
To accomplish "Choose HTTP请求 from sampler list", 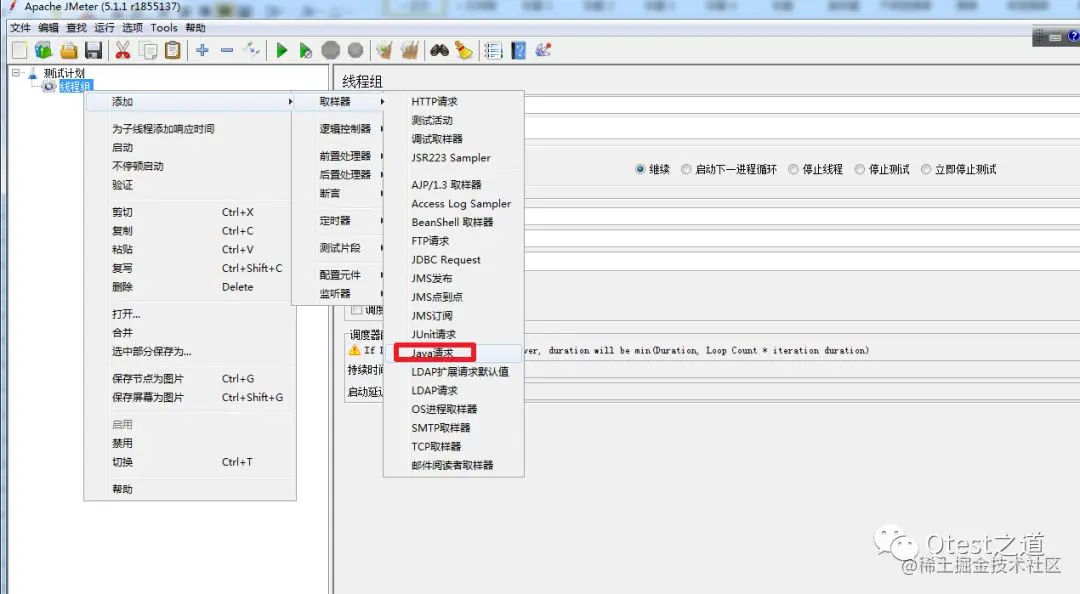I will point(454,101).
